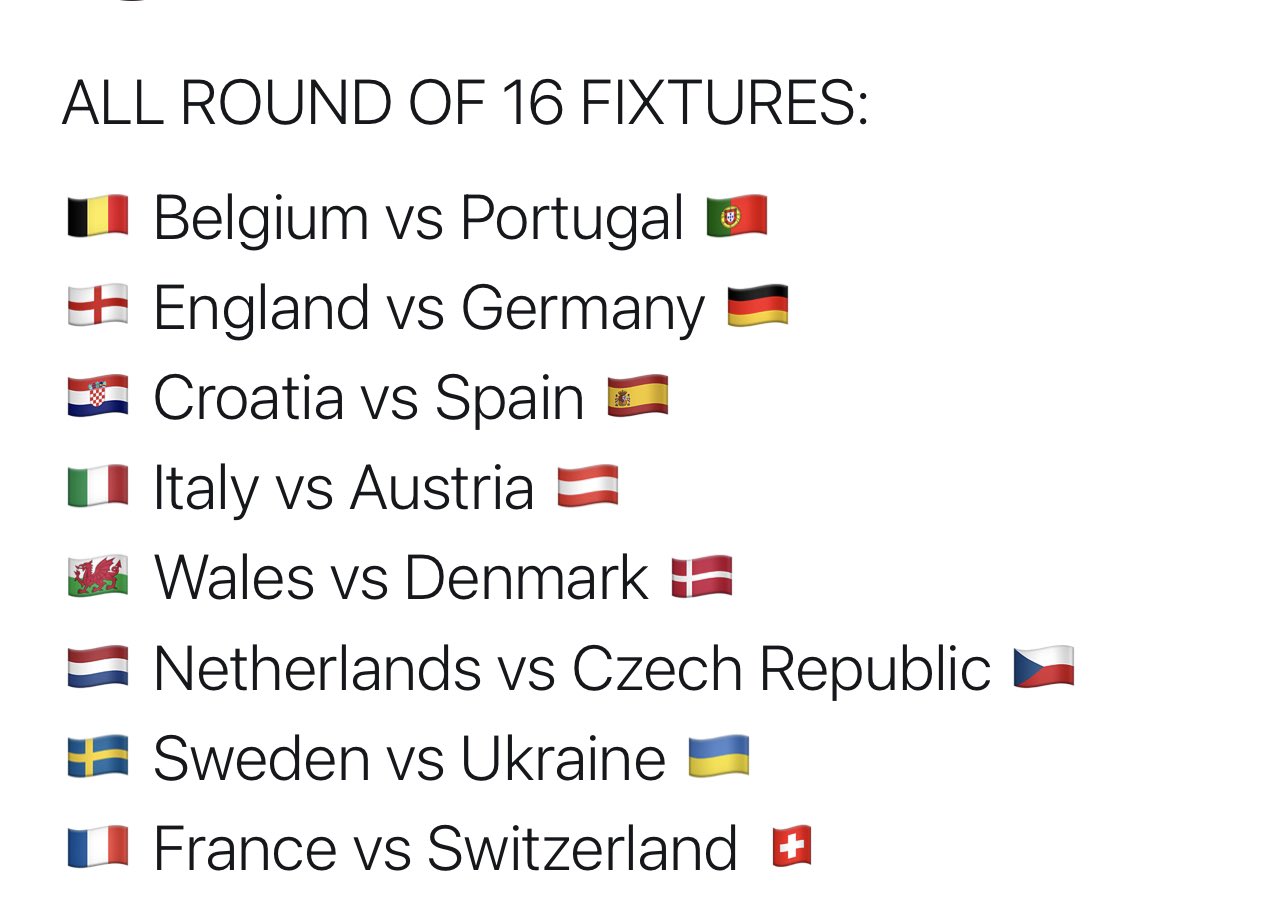
Task: Select the Wales dragon flag icon
Action: [x=98, y=577]
